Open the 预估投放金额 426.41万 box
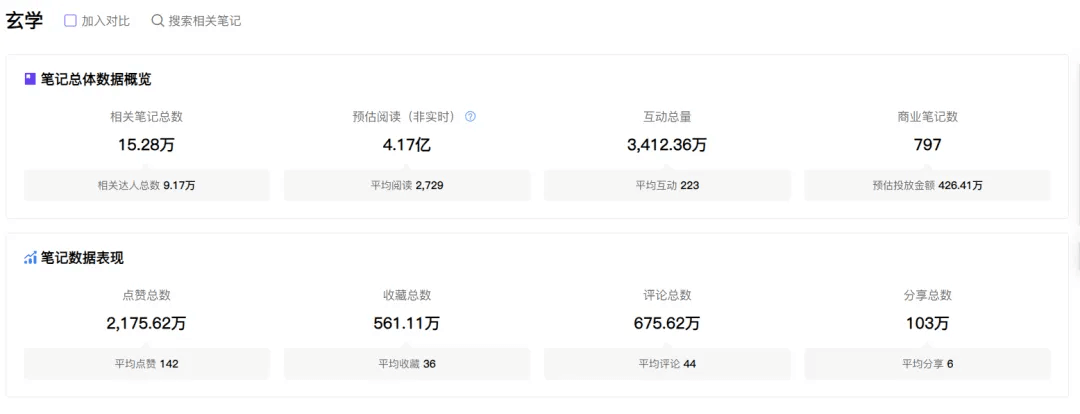Screen dimensions: 1080x414 pyautogui.click(x=927, y=185)
